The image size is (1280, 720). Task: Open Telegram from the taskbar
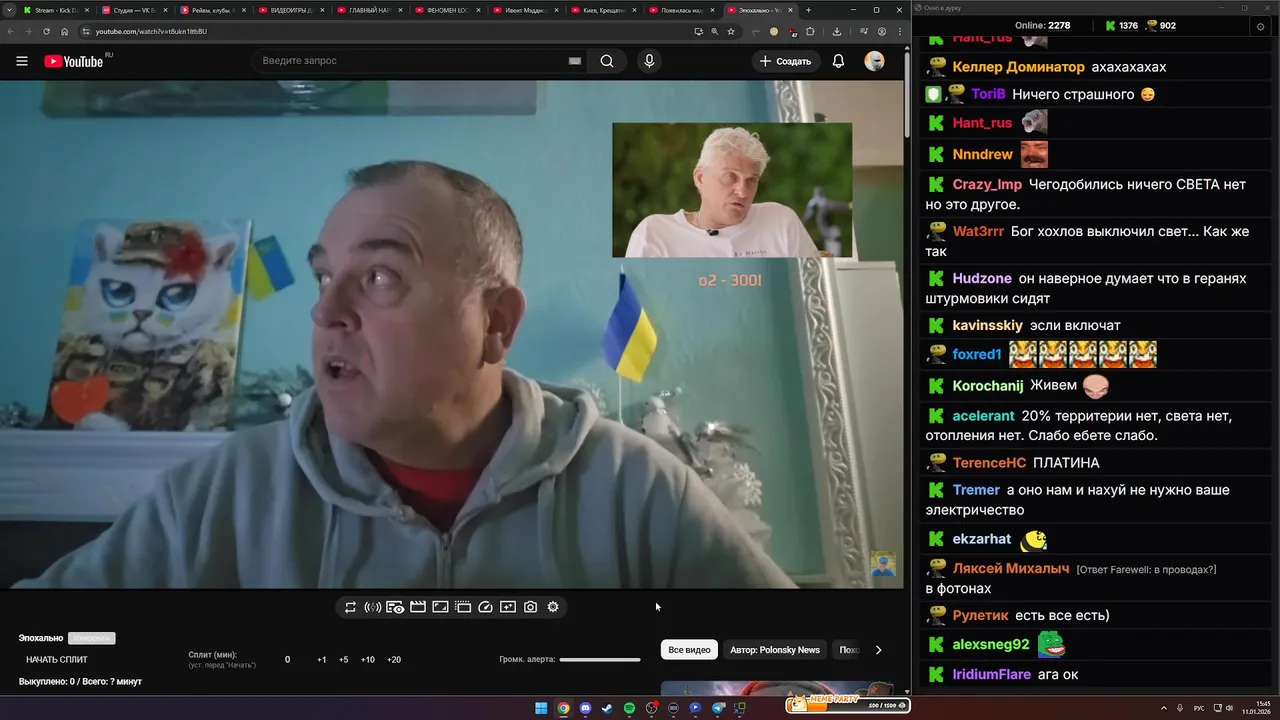pos(718,708)
